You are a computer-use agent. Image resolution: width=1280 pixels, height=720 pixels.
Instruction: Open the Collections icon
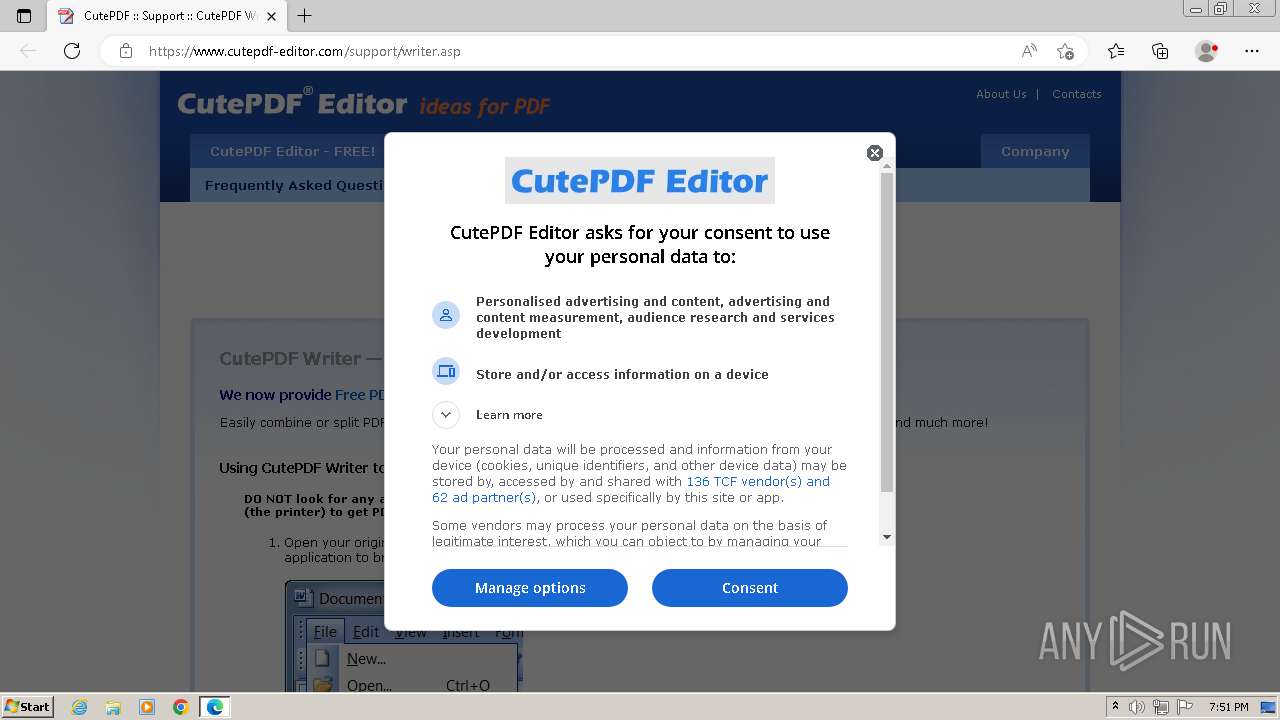click(x=1161, y=51)
